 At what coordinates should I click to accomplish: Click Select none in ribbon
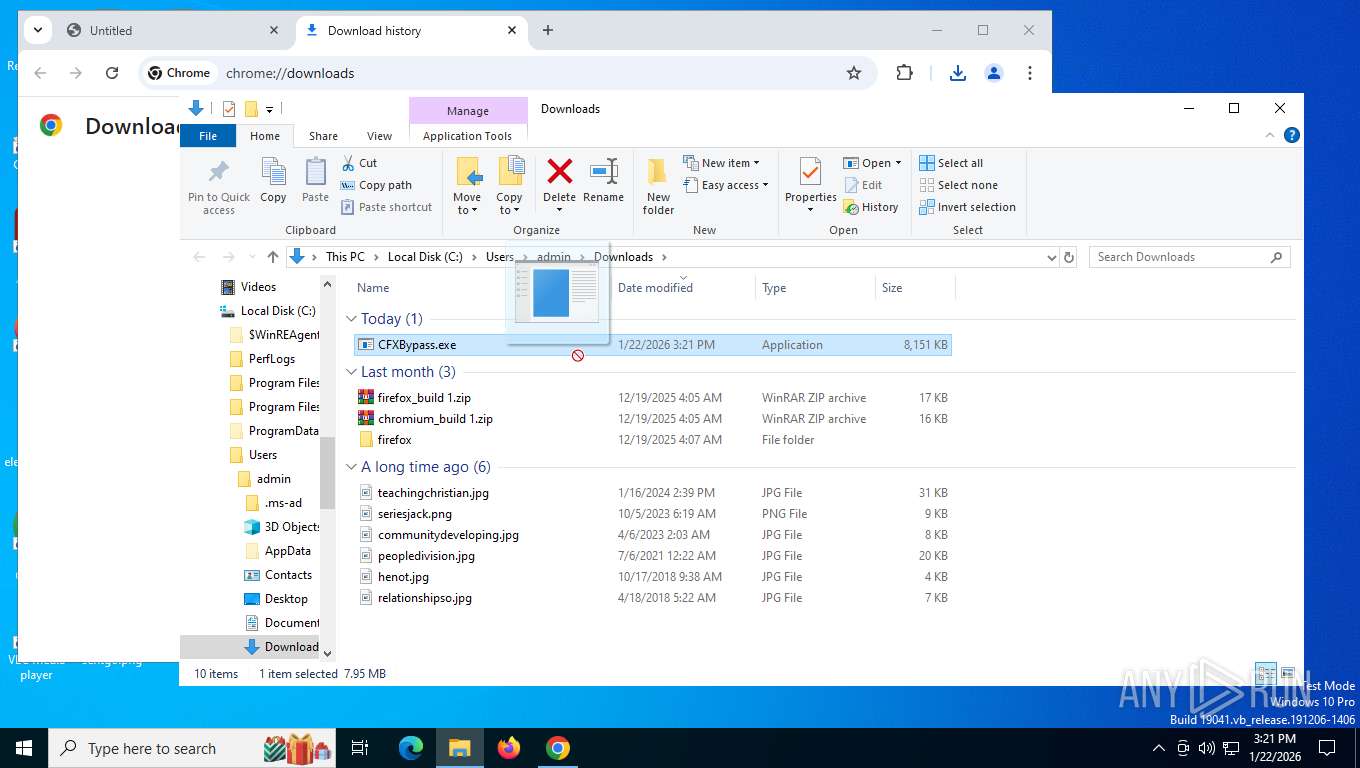[x=958, y=185]
